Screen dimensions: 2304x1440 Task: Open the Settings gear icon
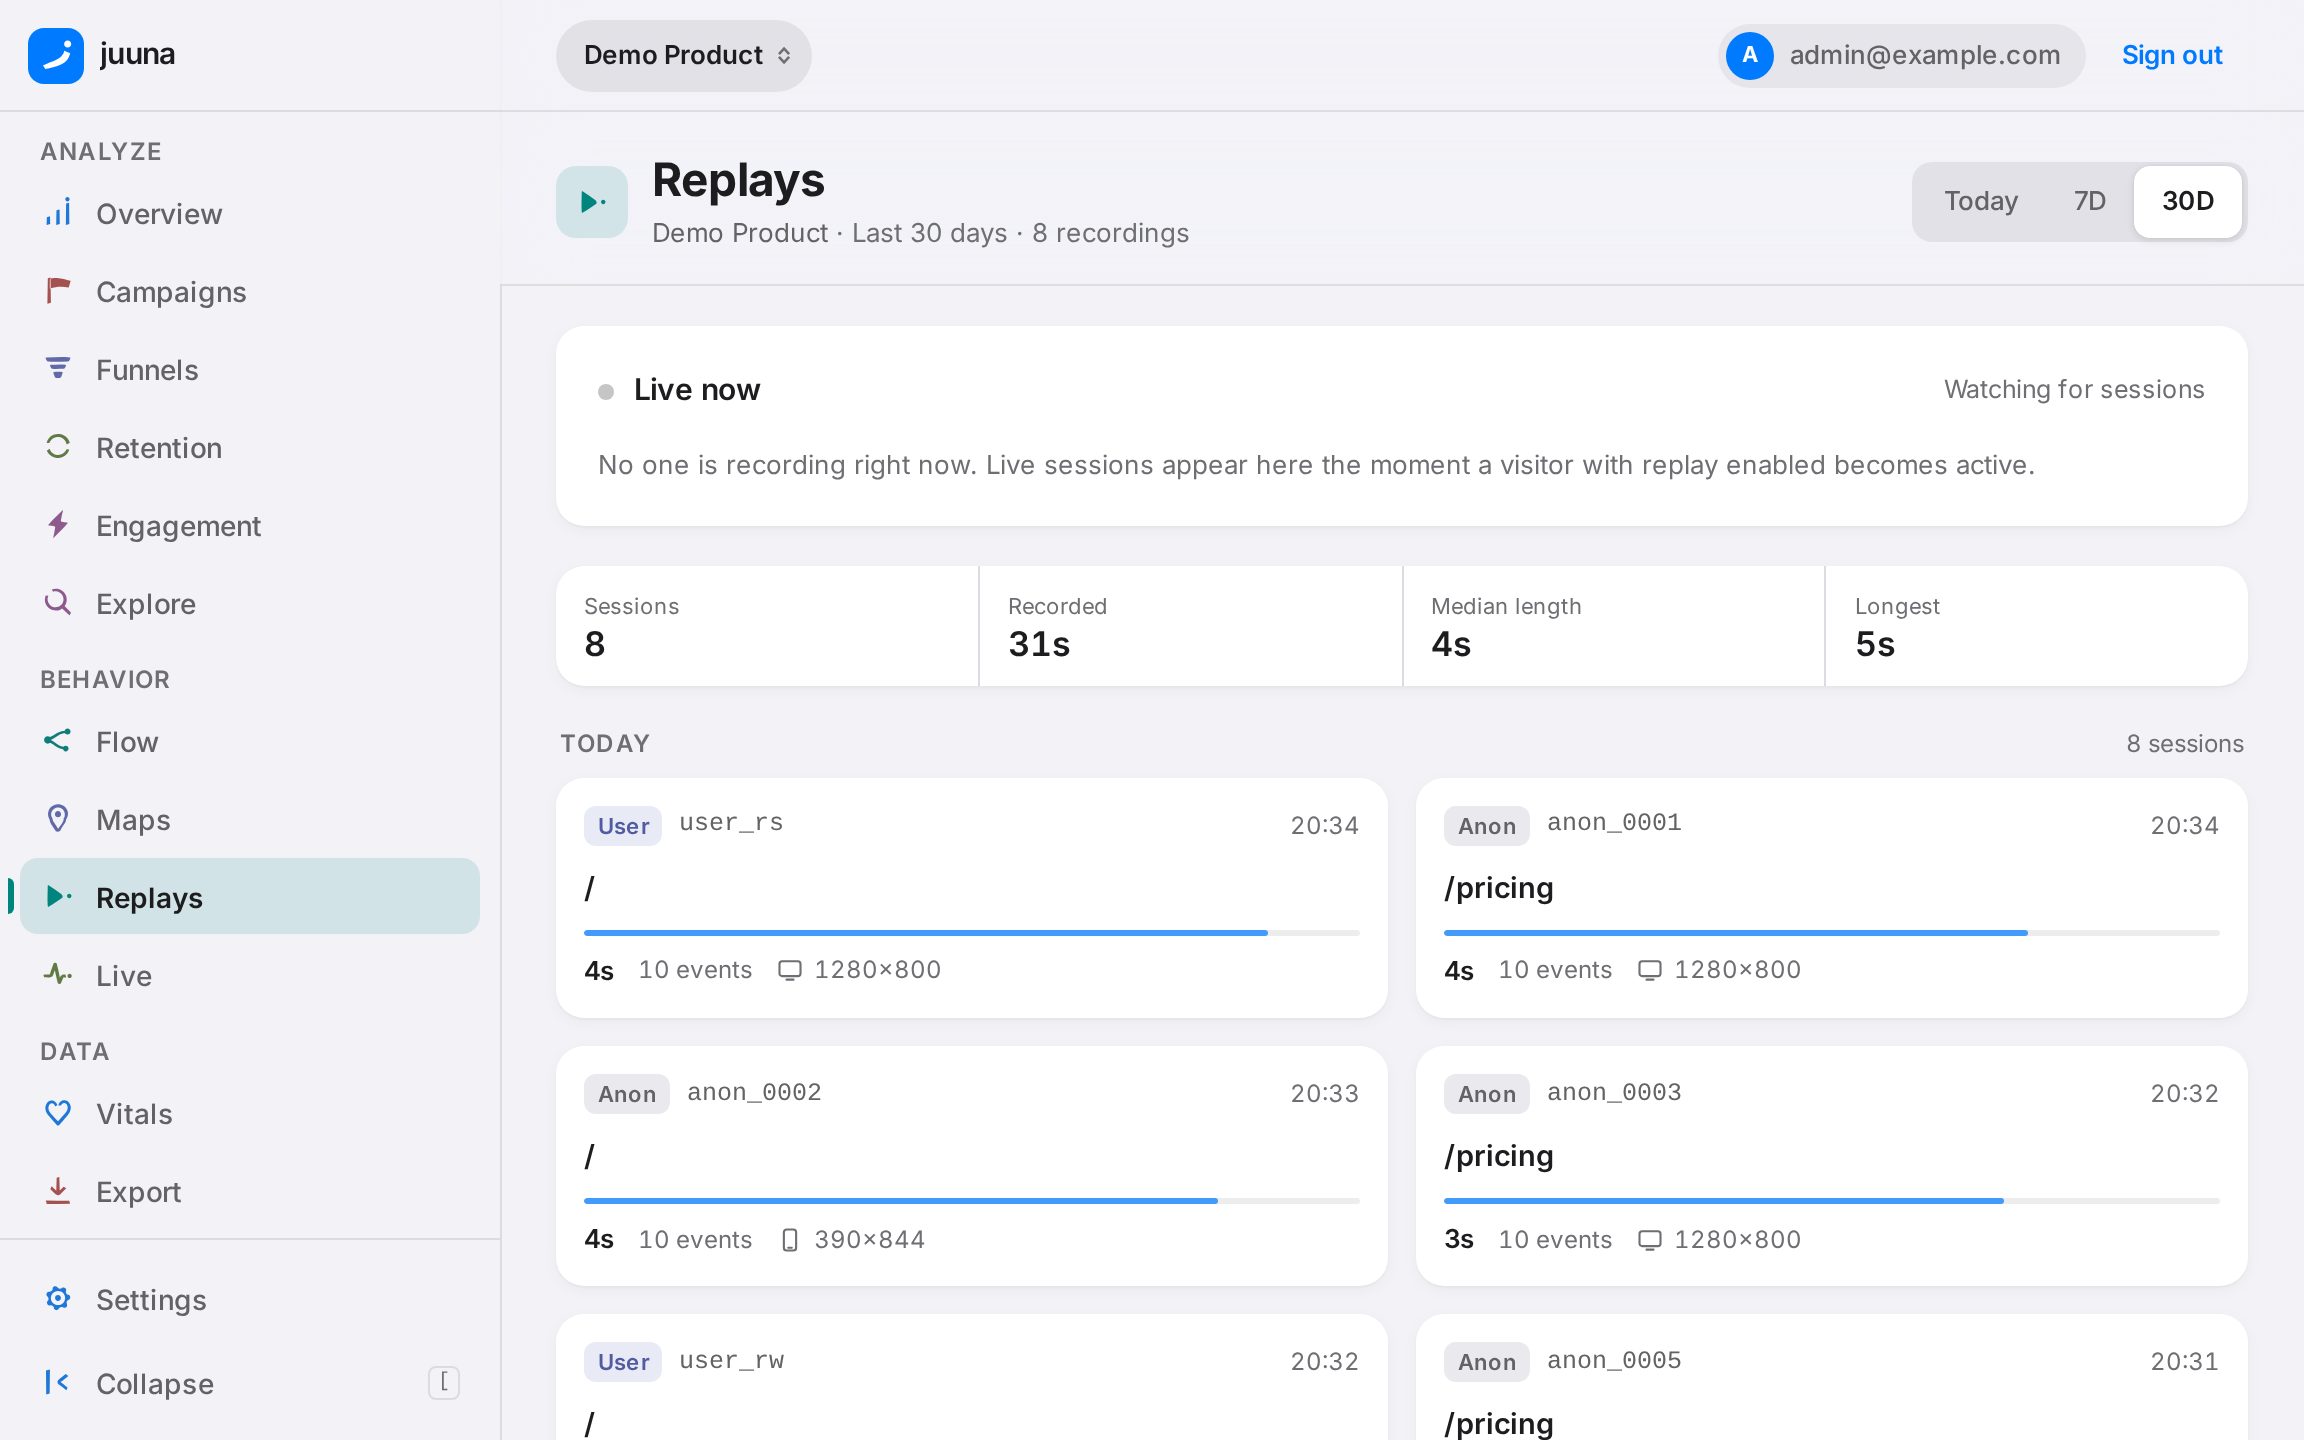coord(58,1299)
